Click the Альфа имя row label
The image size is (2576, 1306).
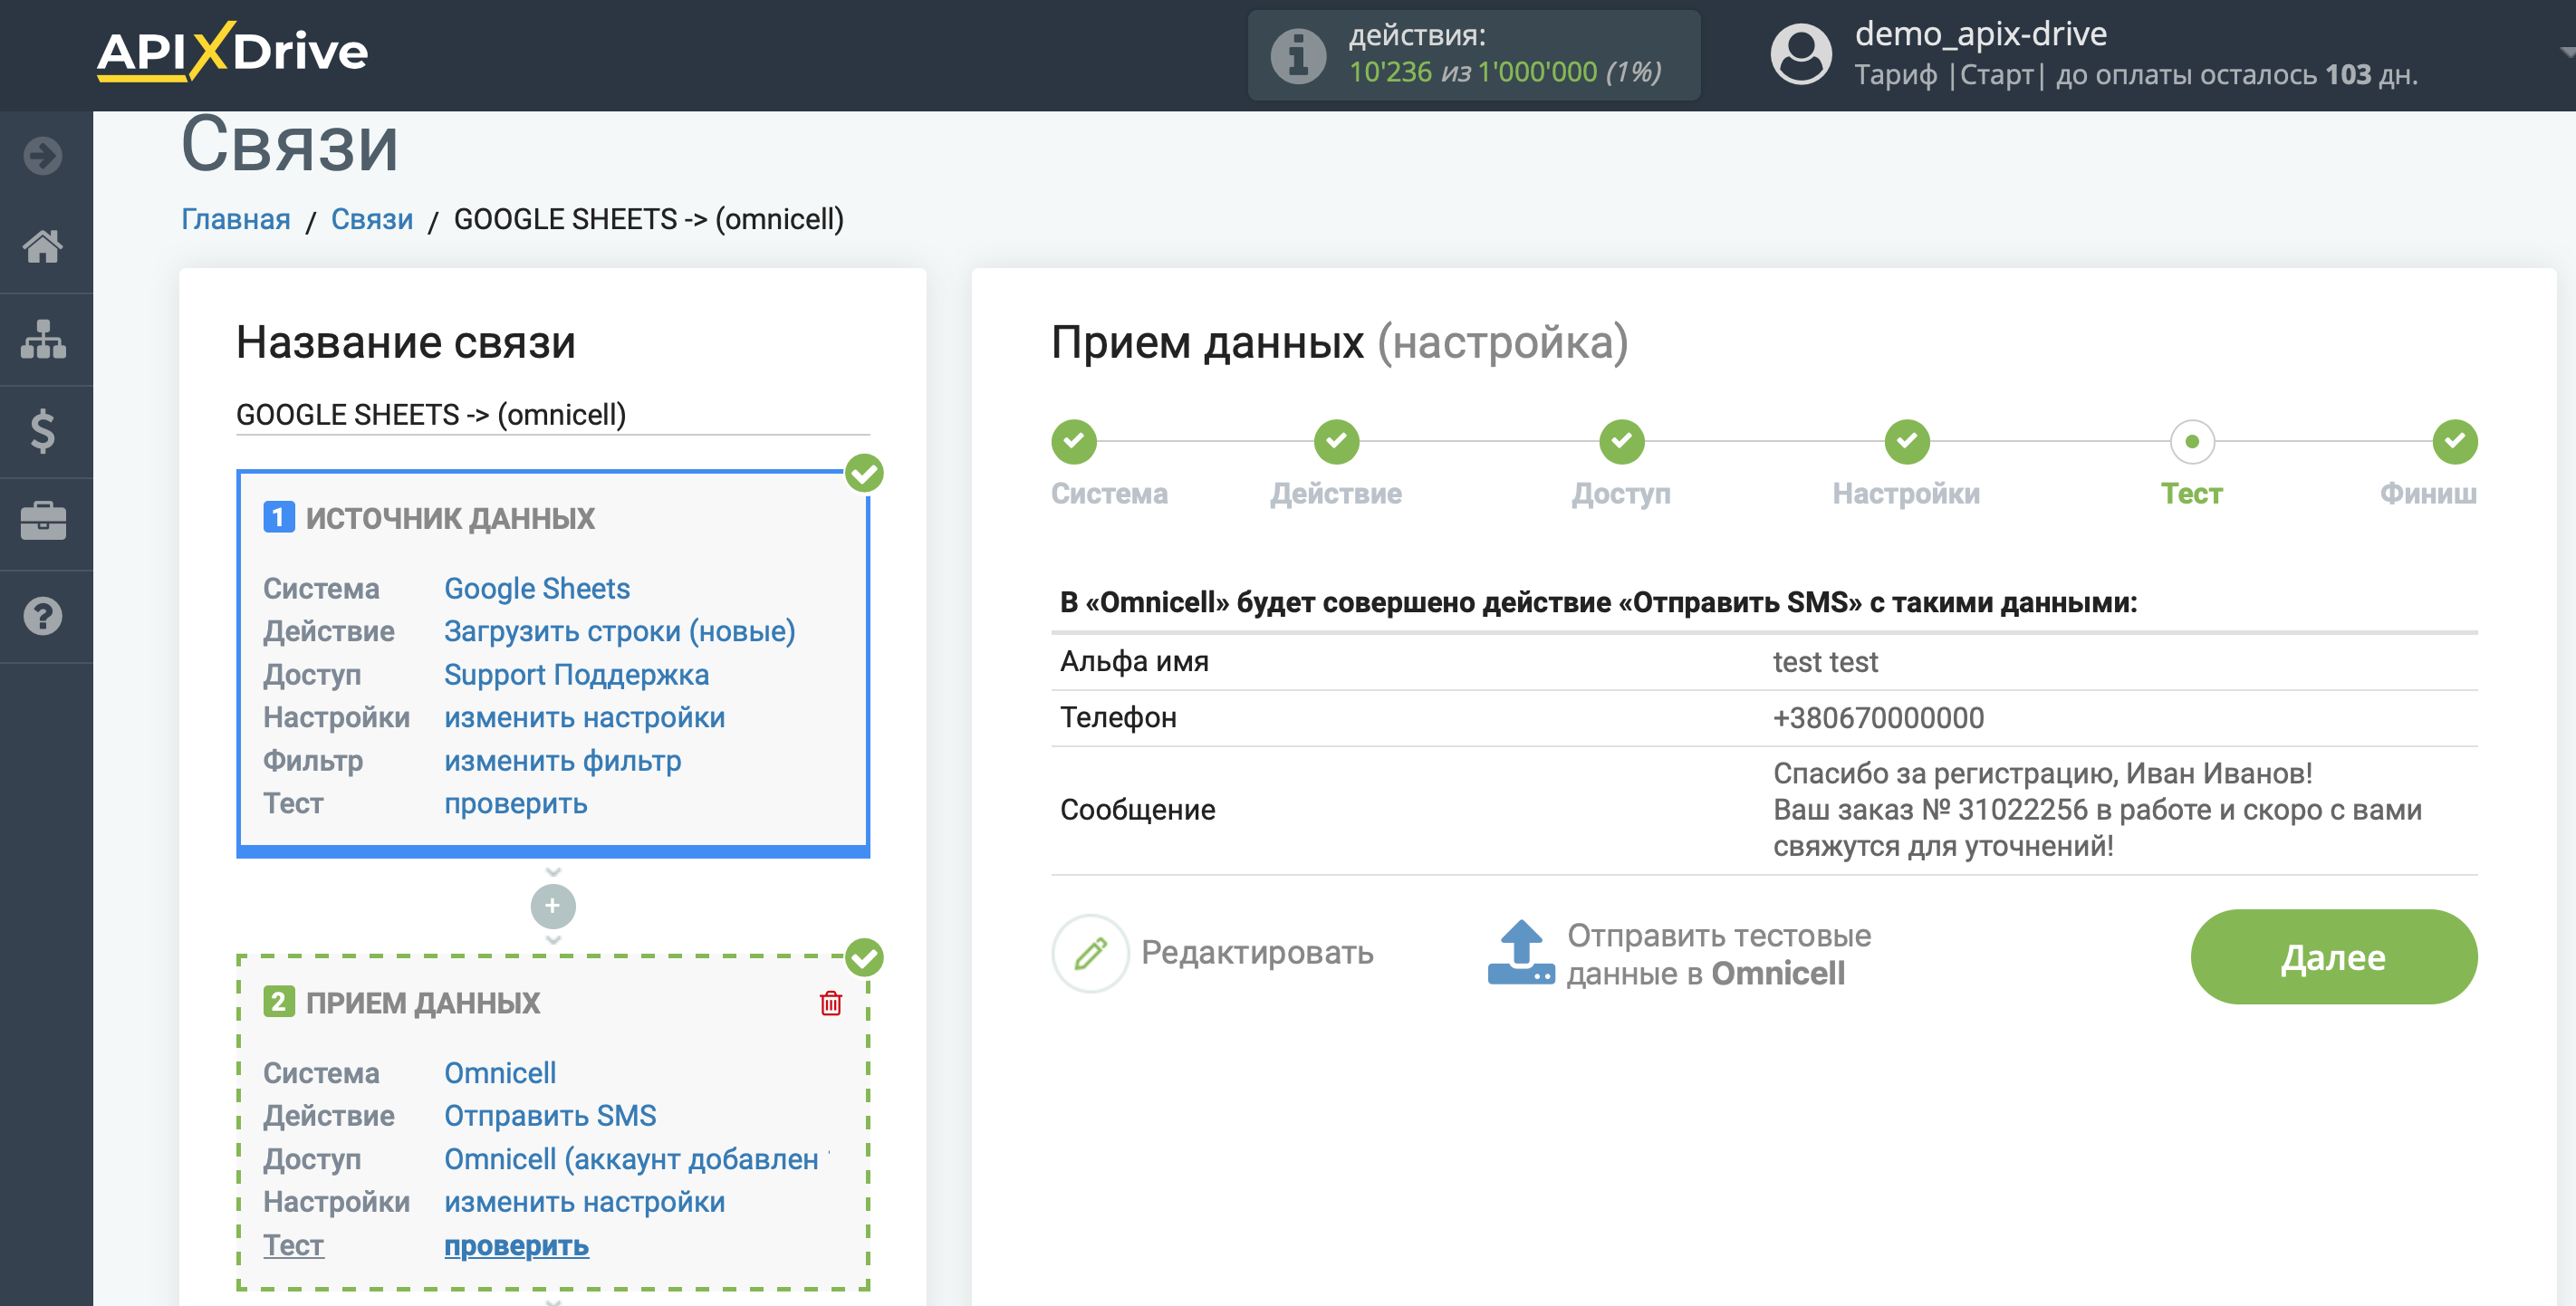coord(1134,662)
